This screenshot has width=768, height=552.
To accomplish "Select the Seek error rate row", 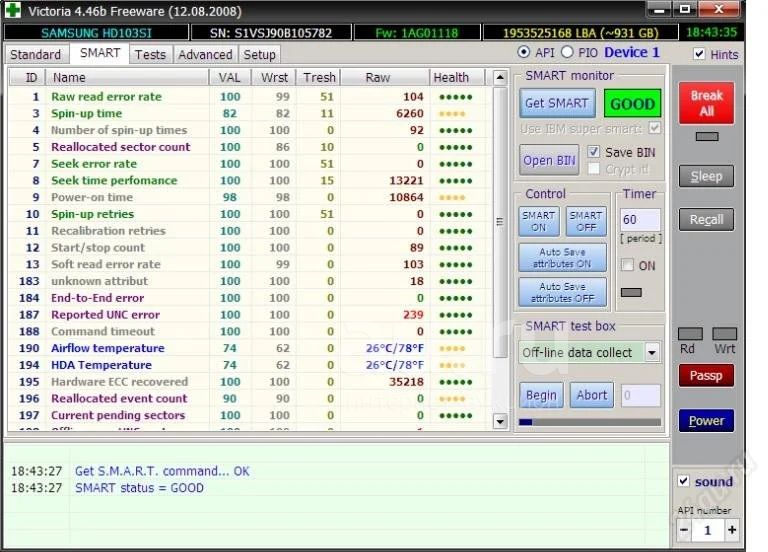I will (x=249, y=164).
